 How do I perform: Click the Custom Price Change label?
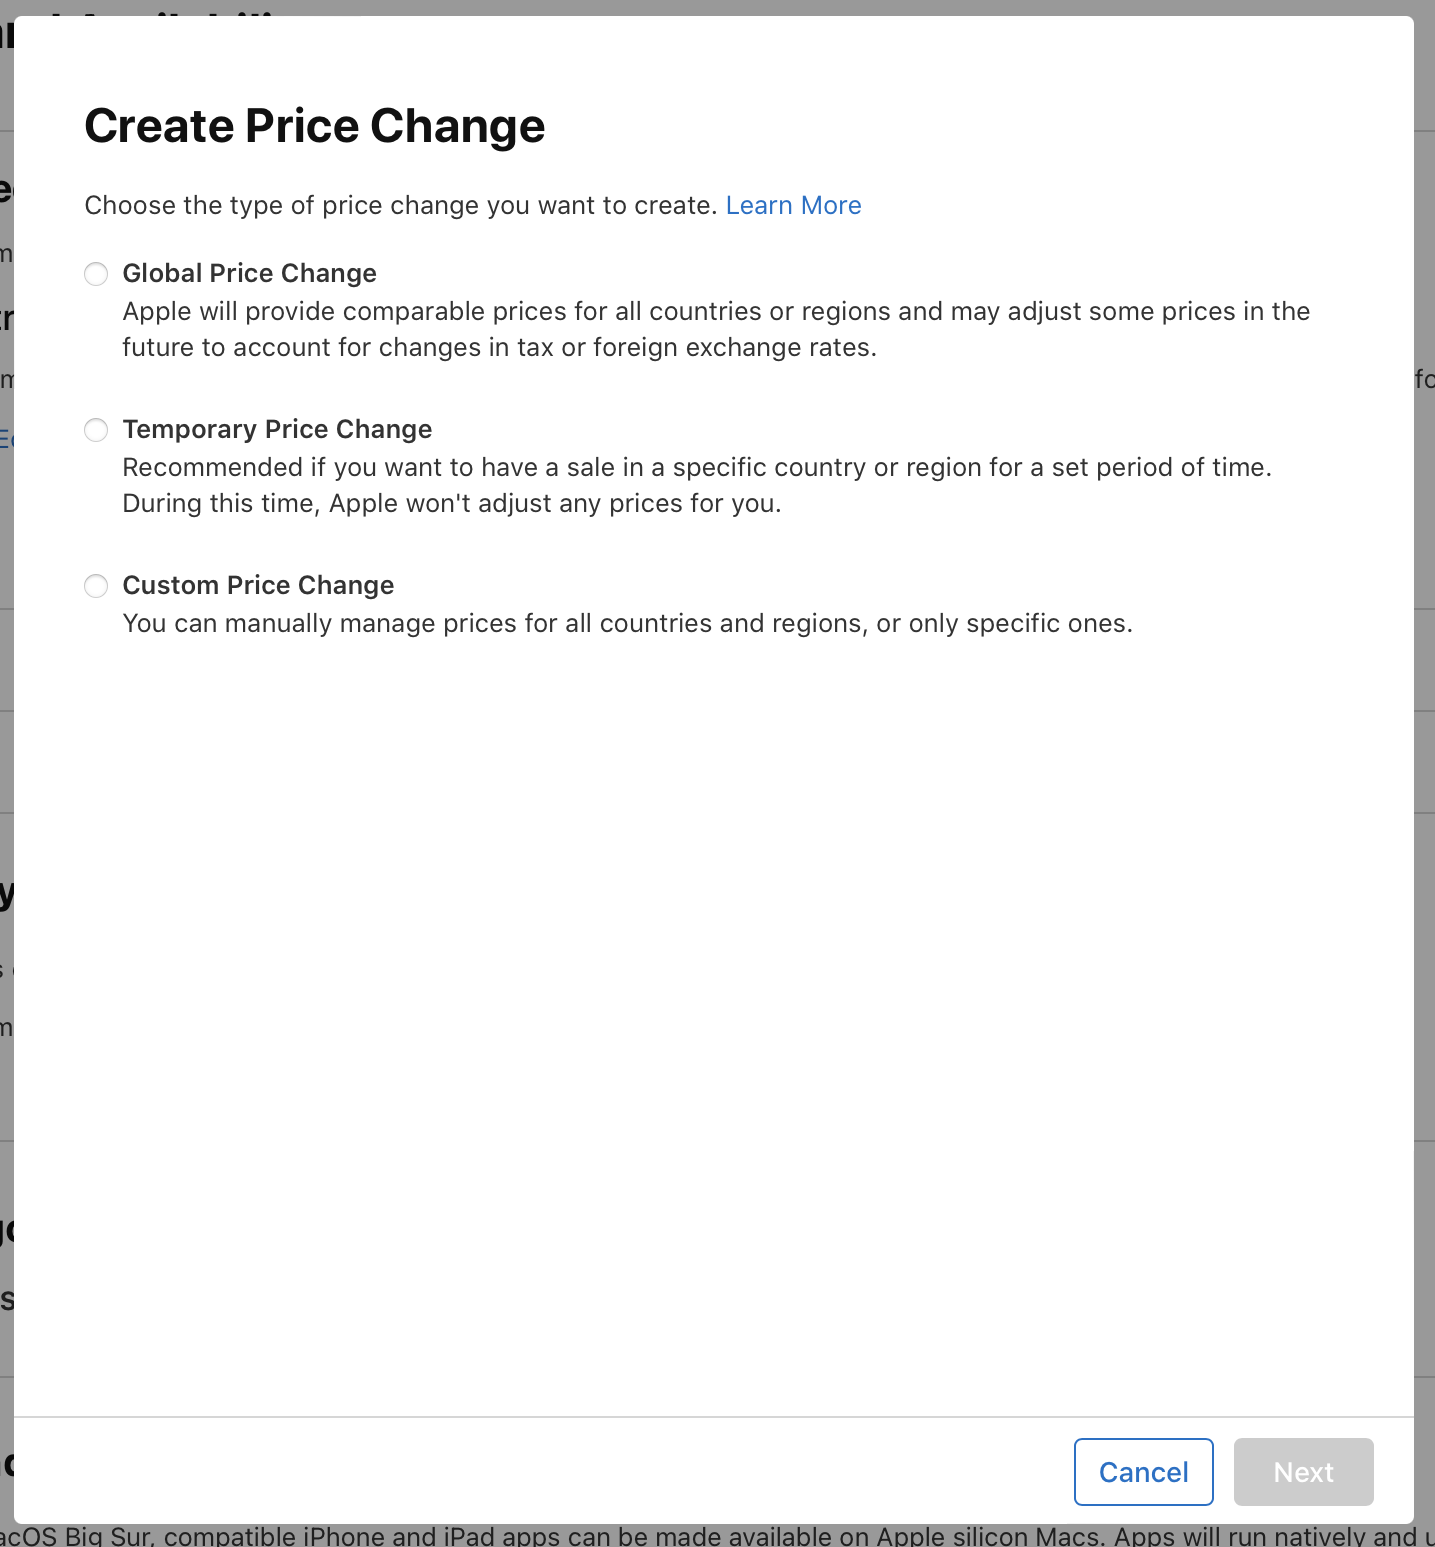click(258, 586)
